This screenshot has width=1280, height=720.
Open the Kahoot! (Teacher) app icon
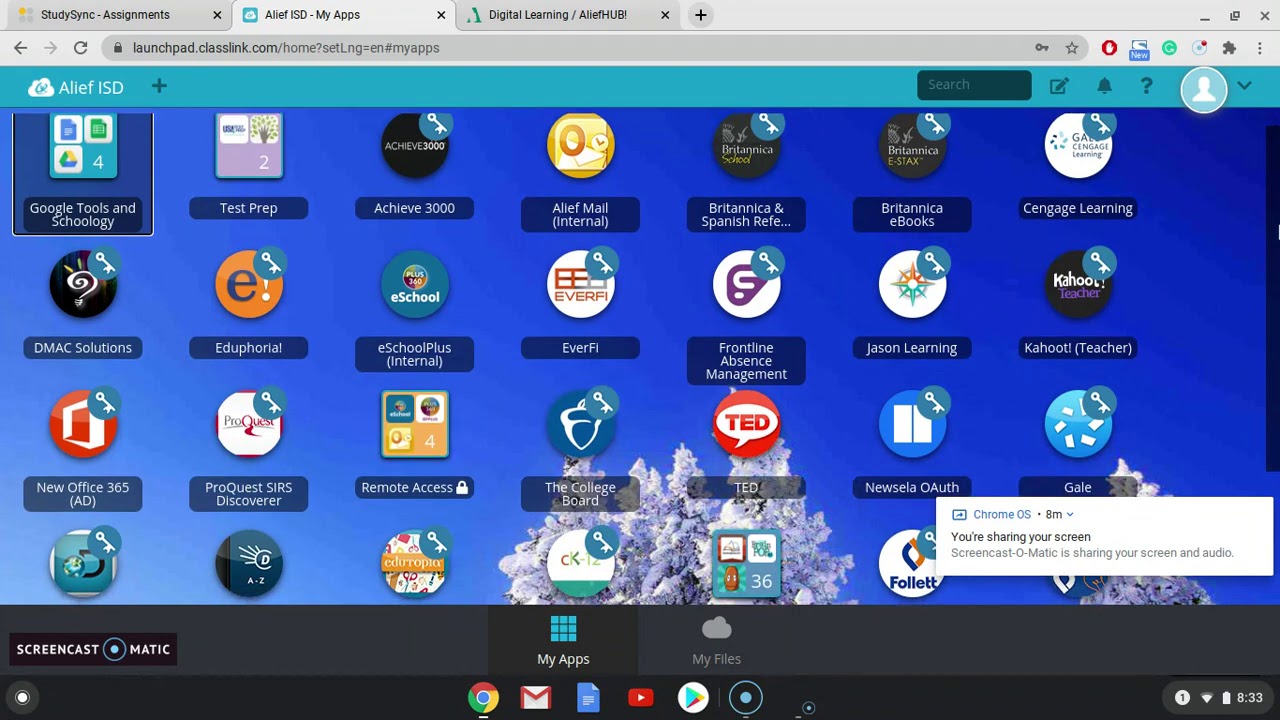pos(1078,285)
